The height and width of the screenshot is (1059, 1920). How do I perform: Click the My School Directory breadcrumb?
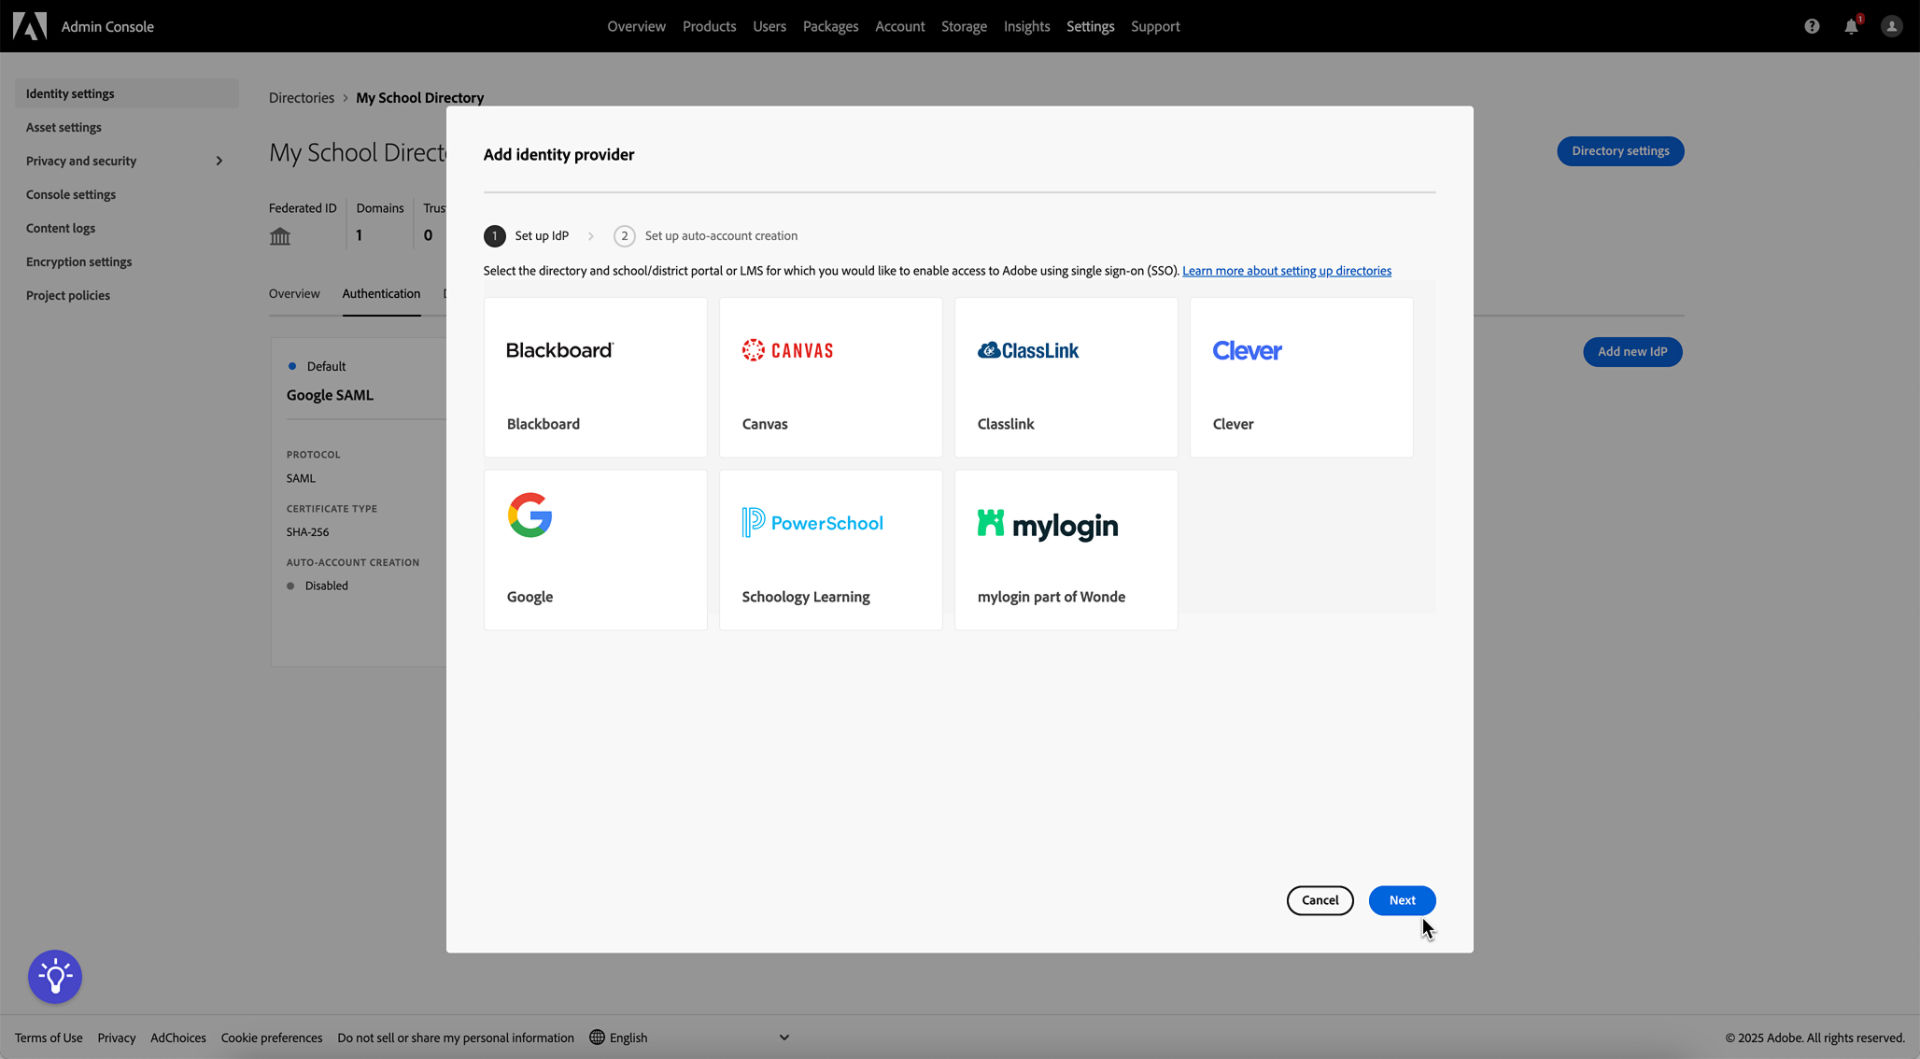tap(420, 98)
